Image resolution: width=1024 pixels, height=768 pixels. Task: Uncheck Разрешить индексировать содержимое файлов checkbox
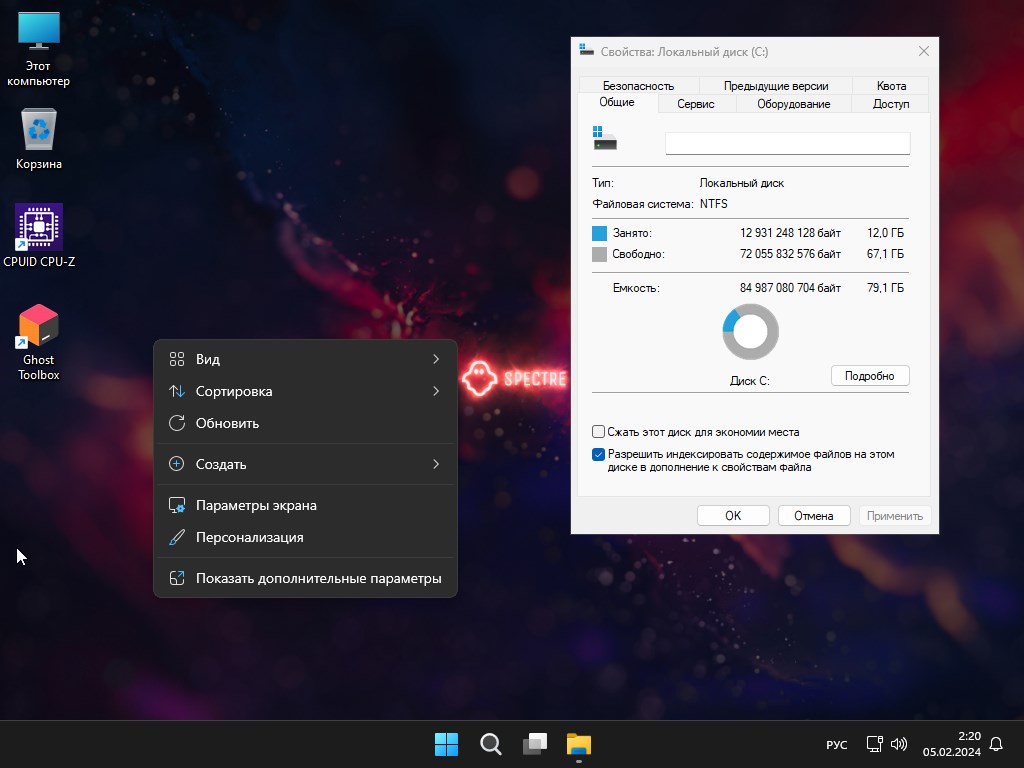598,454
